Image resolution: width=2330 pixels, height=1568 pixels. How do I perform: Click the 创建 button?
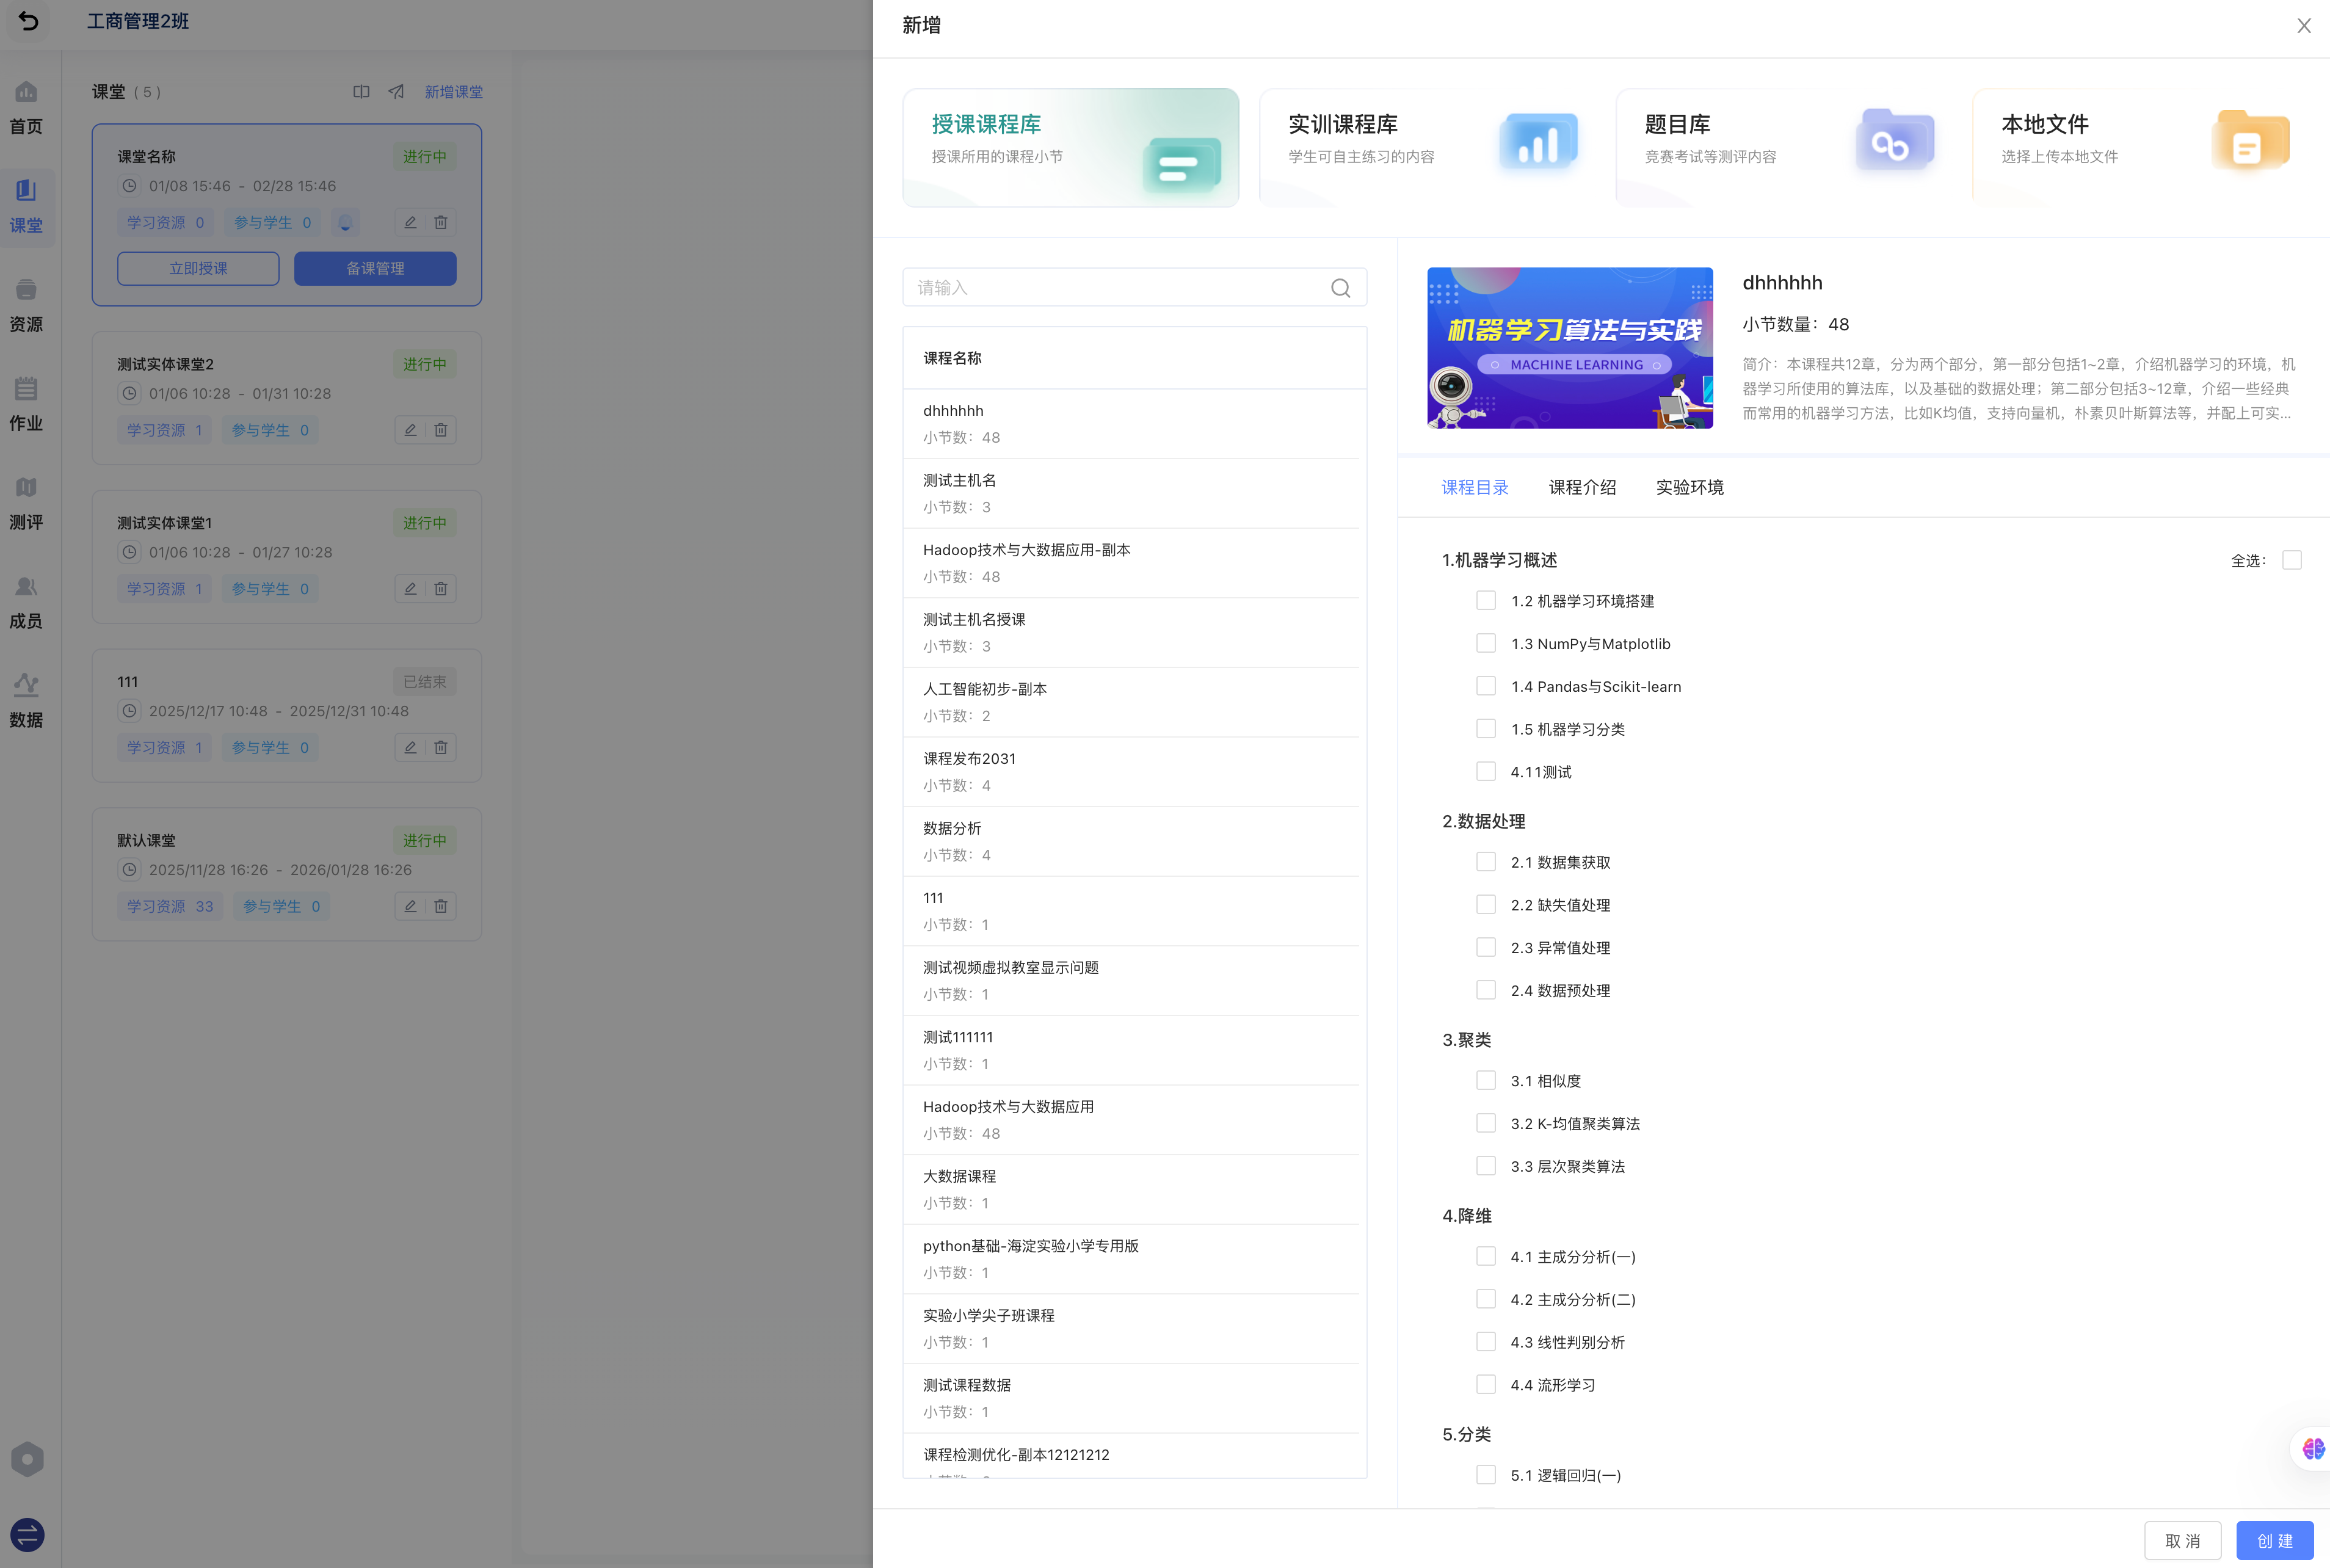coord(2274,1540)
